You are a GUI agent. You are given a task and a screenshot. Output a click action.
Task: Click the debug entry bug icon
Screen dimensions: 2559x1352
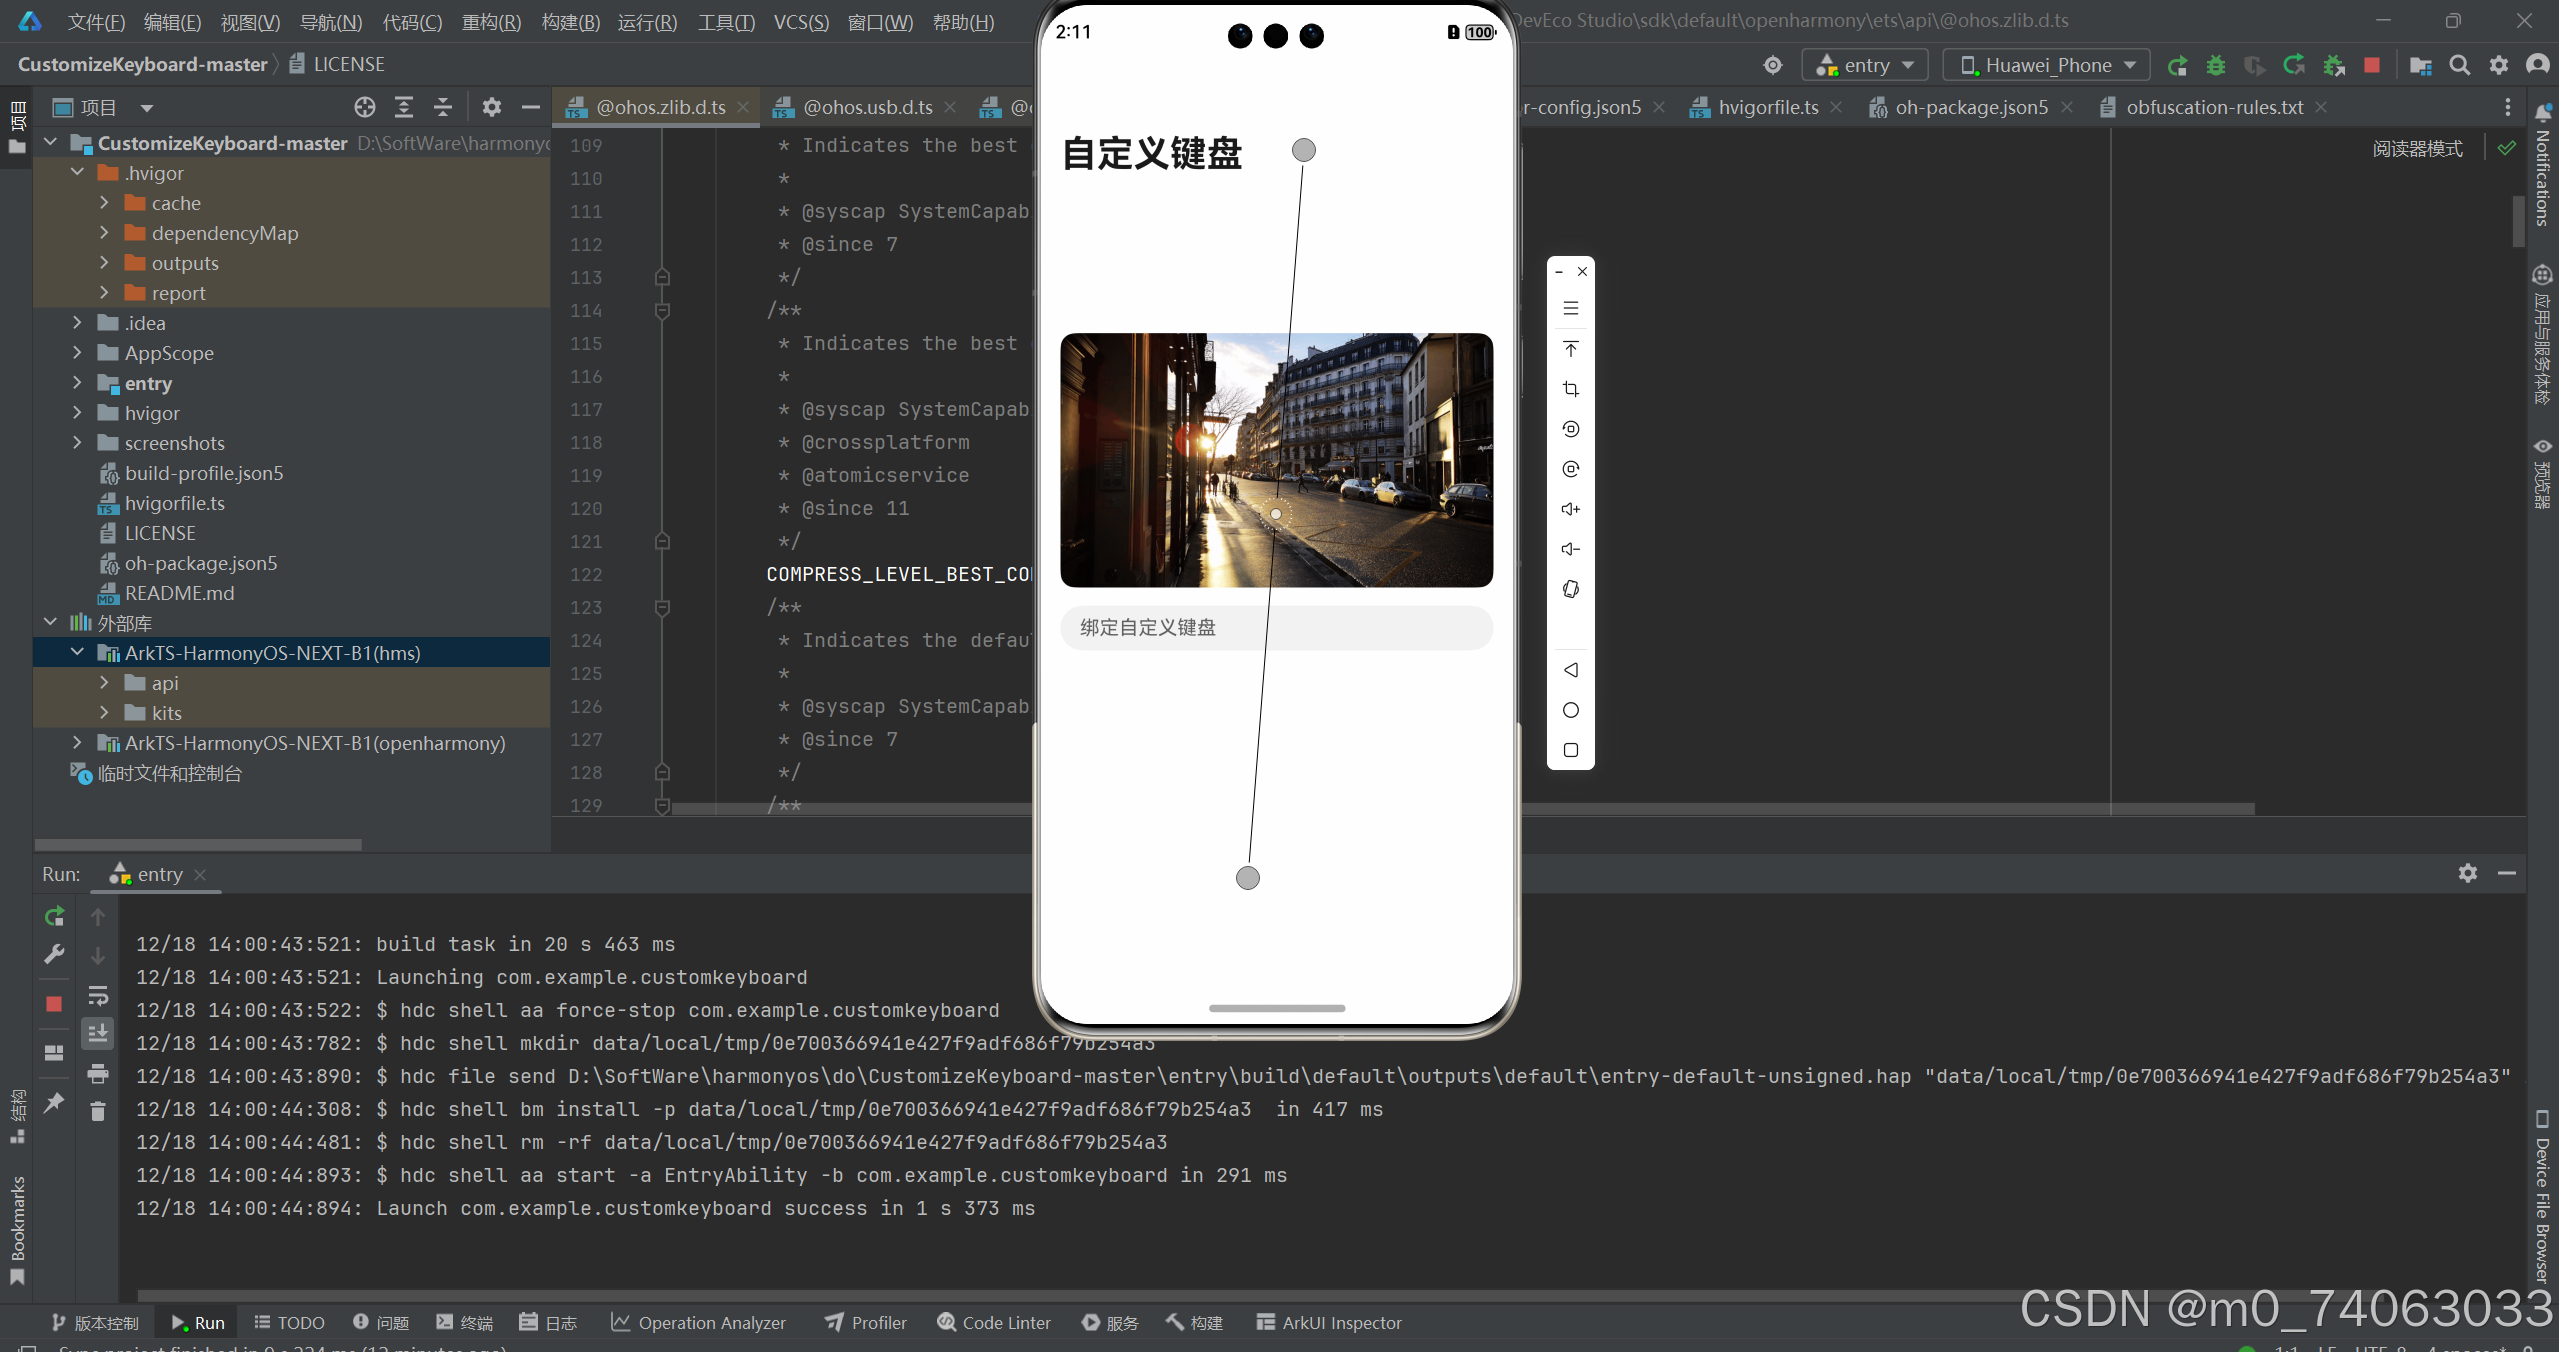[x=2215, y=66]
